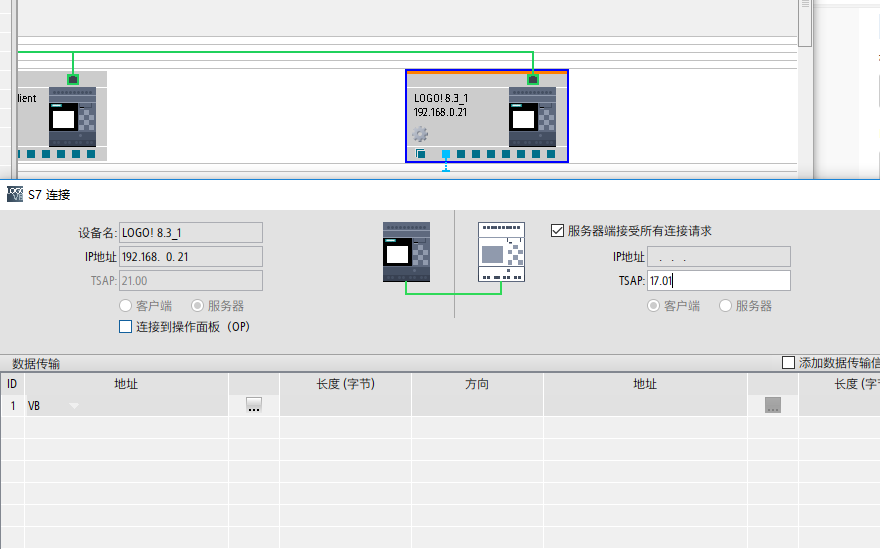Click the green Ethernet port atop the client device
The image size is (880, 549).
click(x=73, y=79)
